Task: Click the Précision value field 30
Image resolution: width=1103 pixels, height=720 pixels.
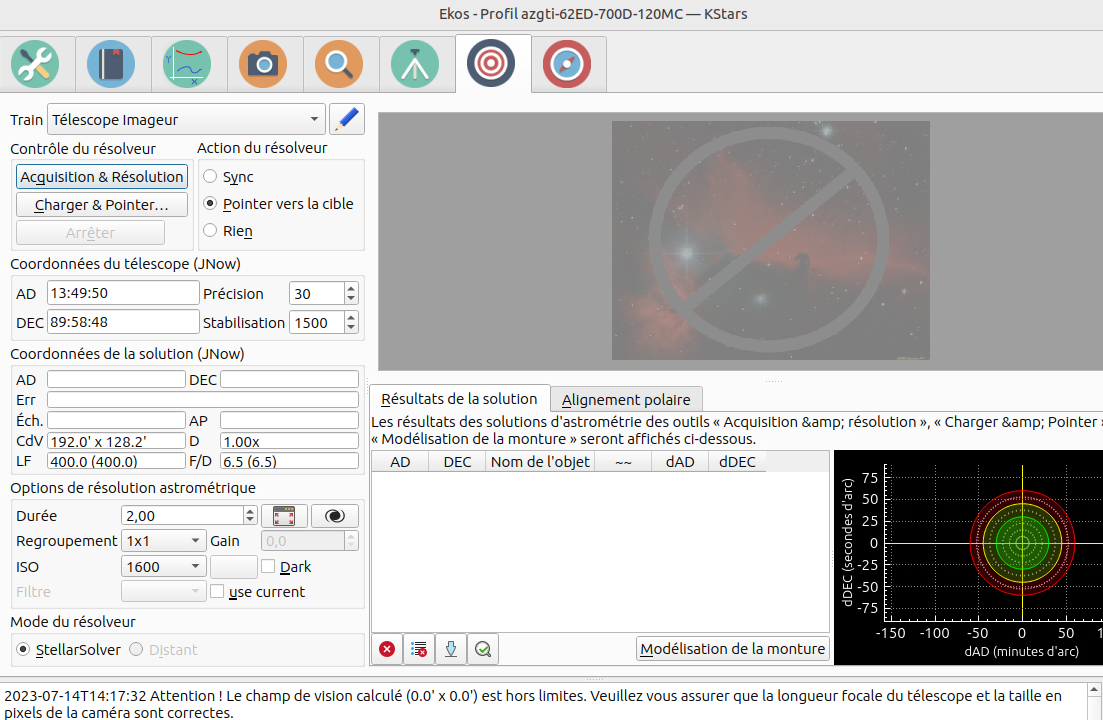Action: (x=317, y=293)
